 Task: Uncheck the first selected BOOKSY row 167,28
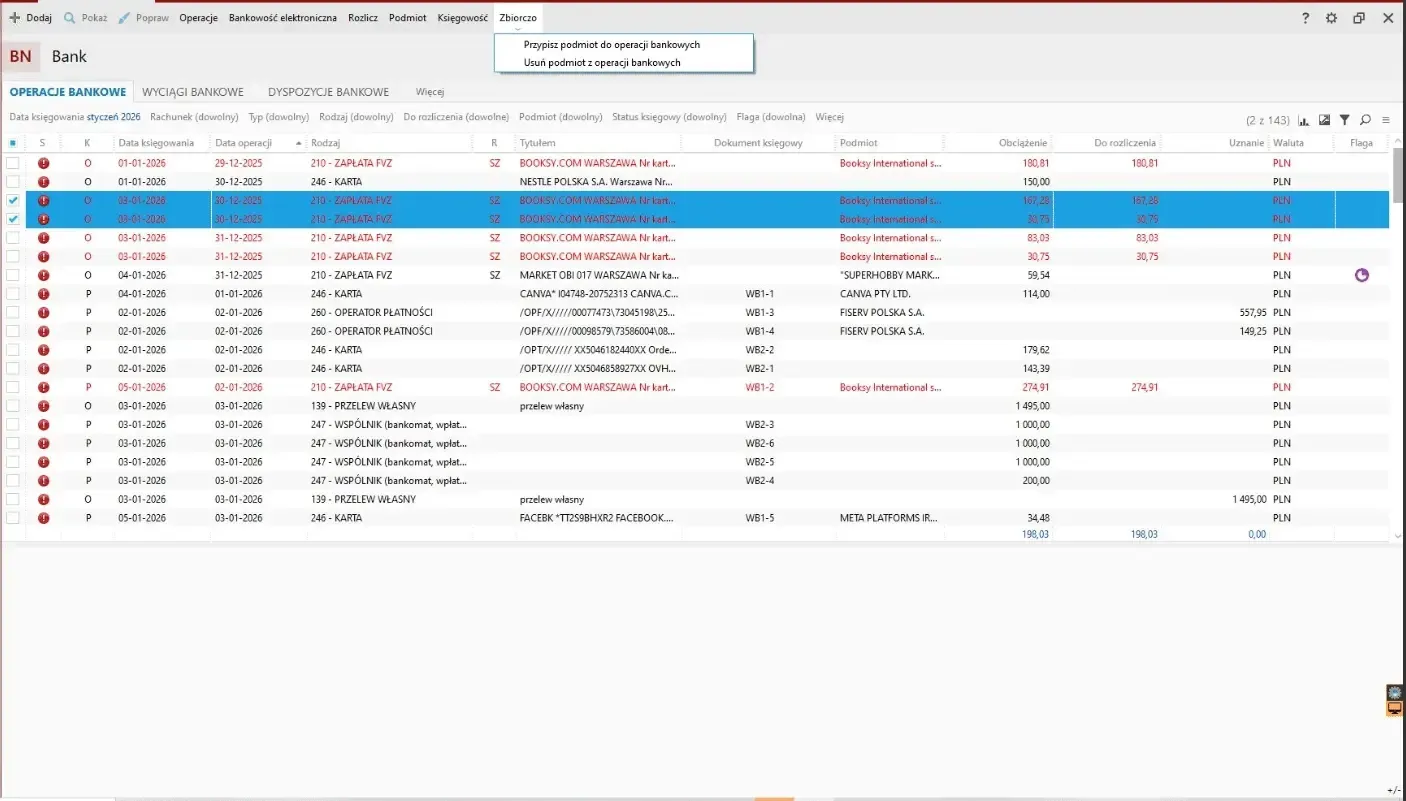point(13,200)
